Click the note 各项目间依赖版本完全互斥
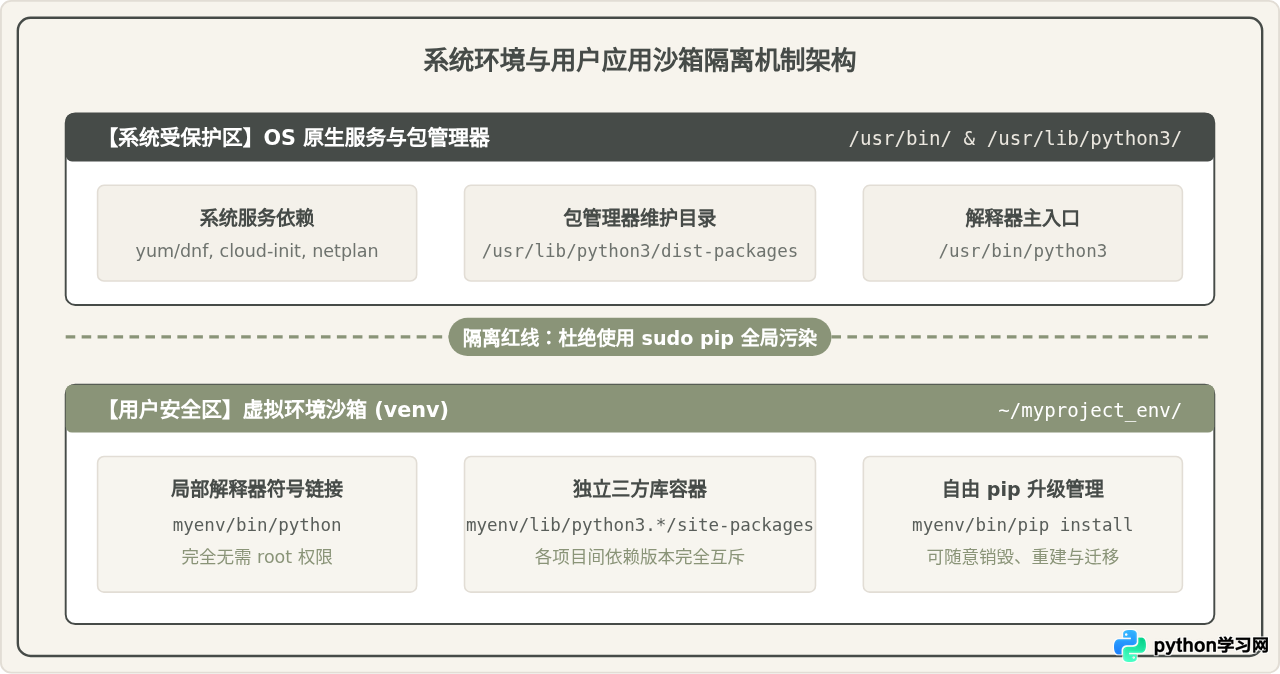This screenshot has height=674, width=1280. (x=640, y=557)
